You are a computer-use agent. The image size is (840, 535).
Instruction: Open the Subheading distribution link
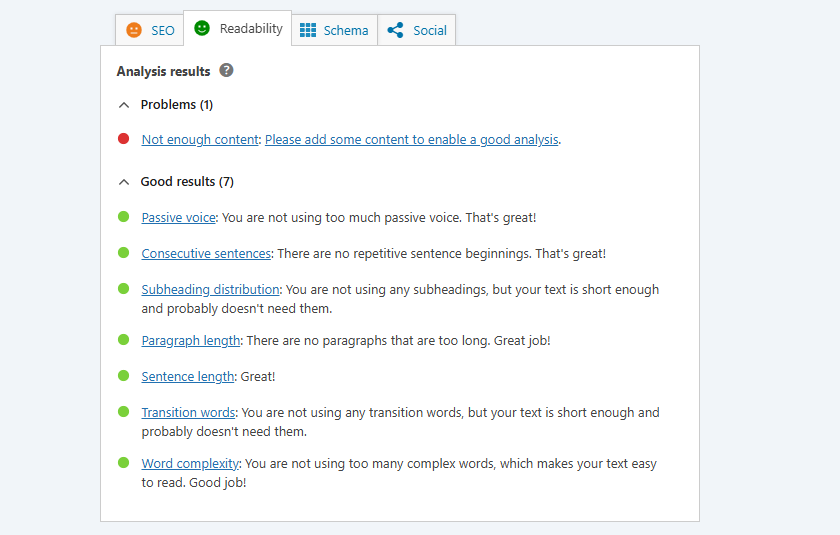(x=210, y=290)
